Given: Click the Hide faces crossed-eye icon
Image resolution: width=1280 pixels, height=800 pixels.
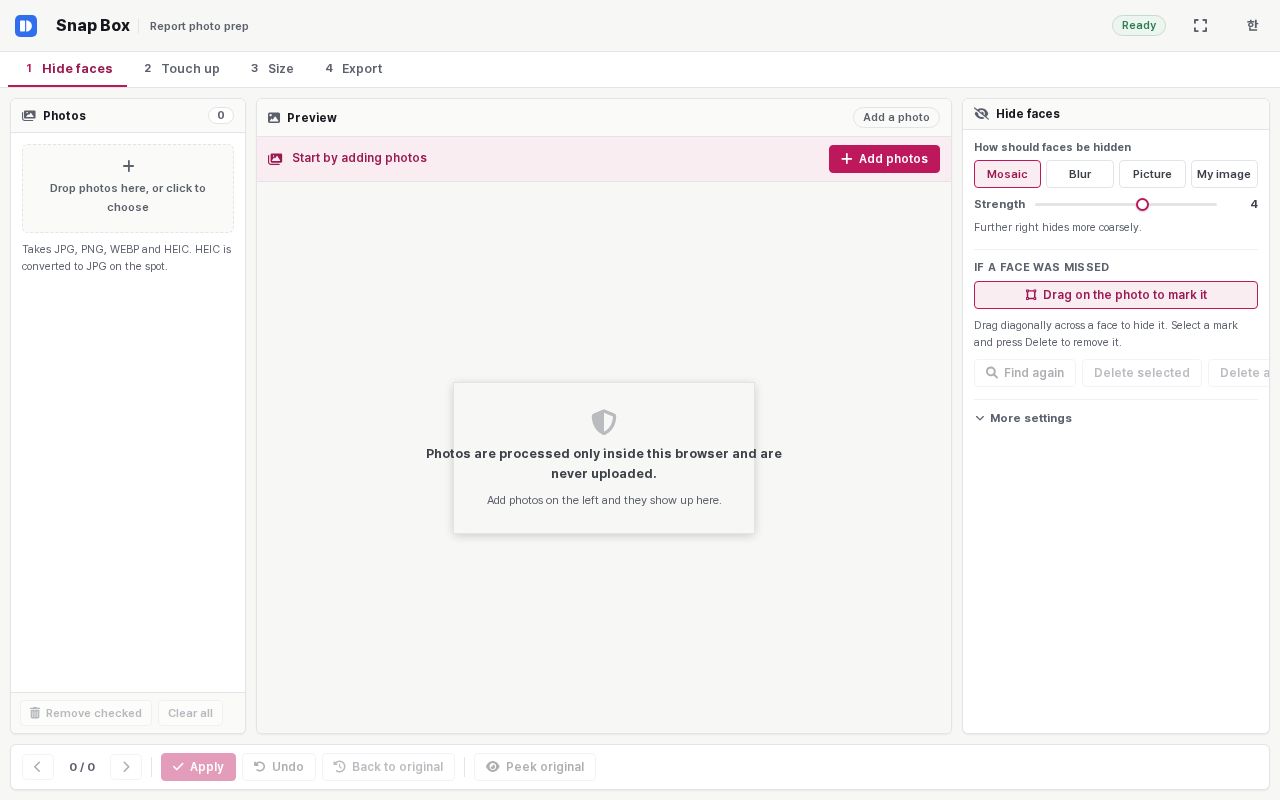Looking at the screenshot, I should click(x=981, y=114).
